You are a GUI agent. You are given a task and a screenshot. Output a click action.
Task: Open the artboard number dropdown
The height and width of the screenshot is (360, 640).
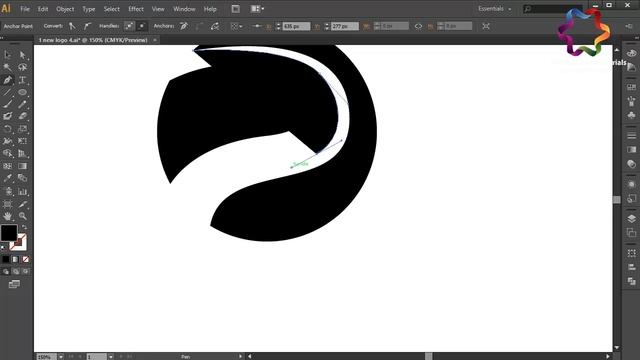click(111, 357)
